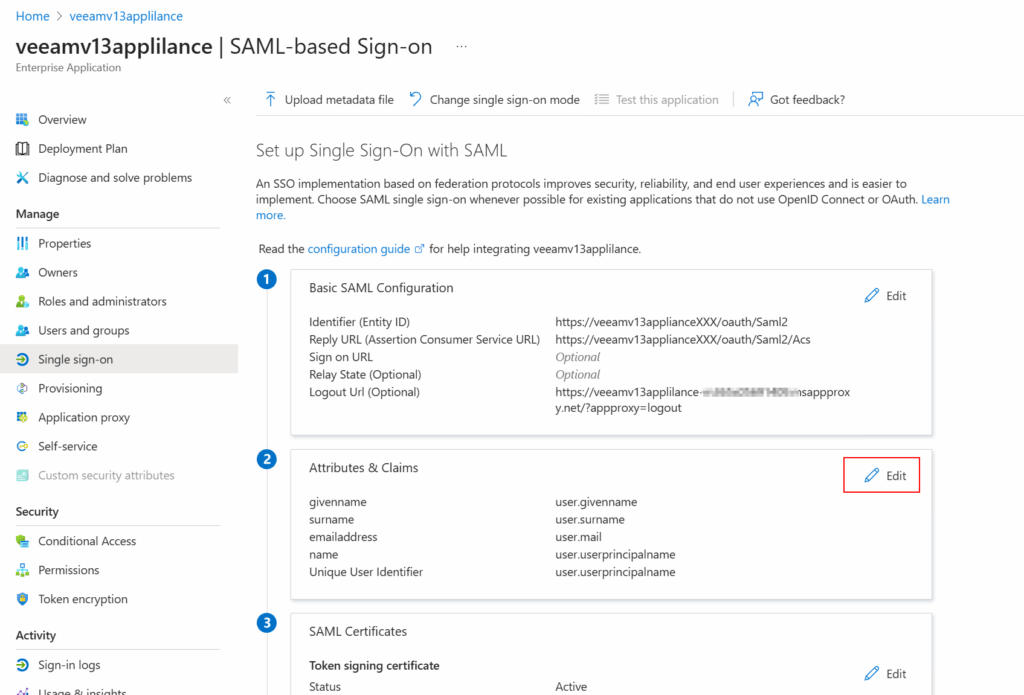Open Sign-in logs under Activity
The height and width of the screenshot is (695, 1024).
69,666
